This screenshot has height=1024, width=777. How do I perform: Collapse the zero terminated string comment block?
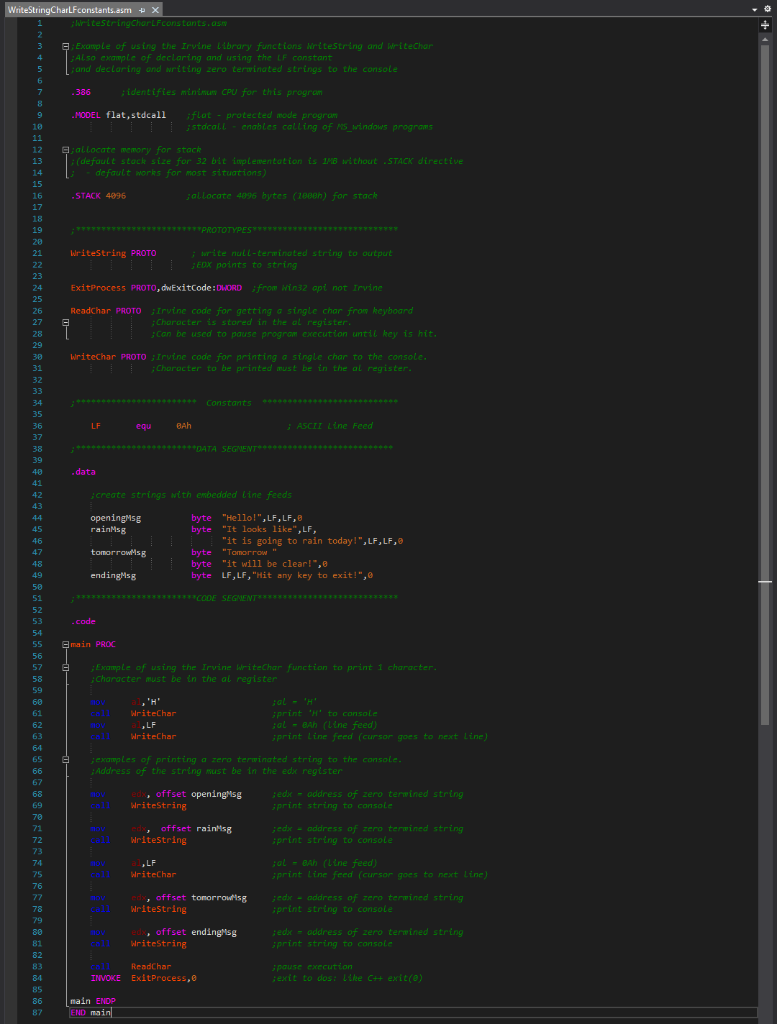click(x=65, y=760)
